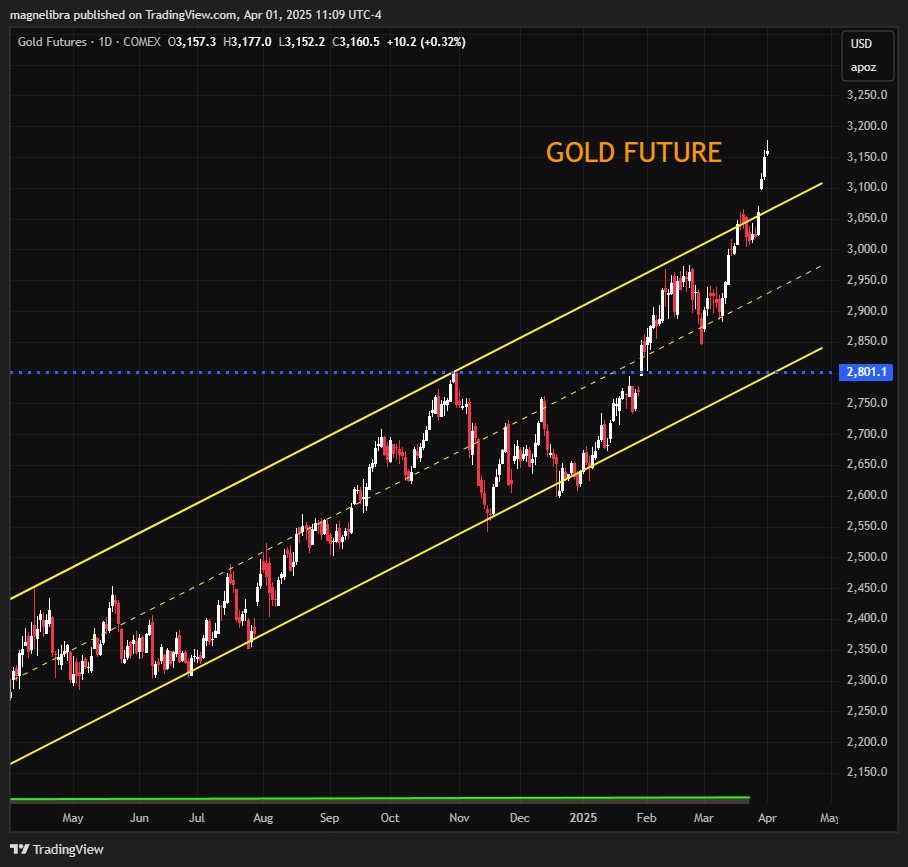Viewport: 908px width, 867px height.
Task: Click the 2,900.0 price axis label
Action: (x=867, y=310)
